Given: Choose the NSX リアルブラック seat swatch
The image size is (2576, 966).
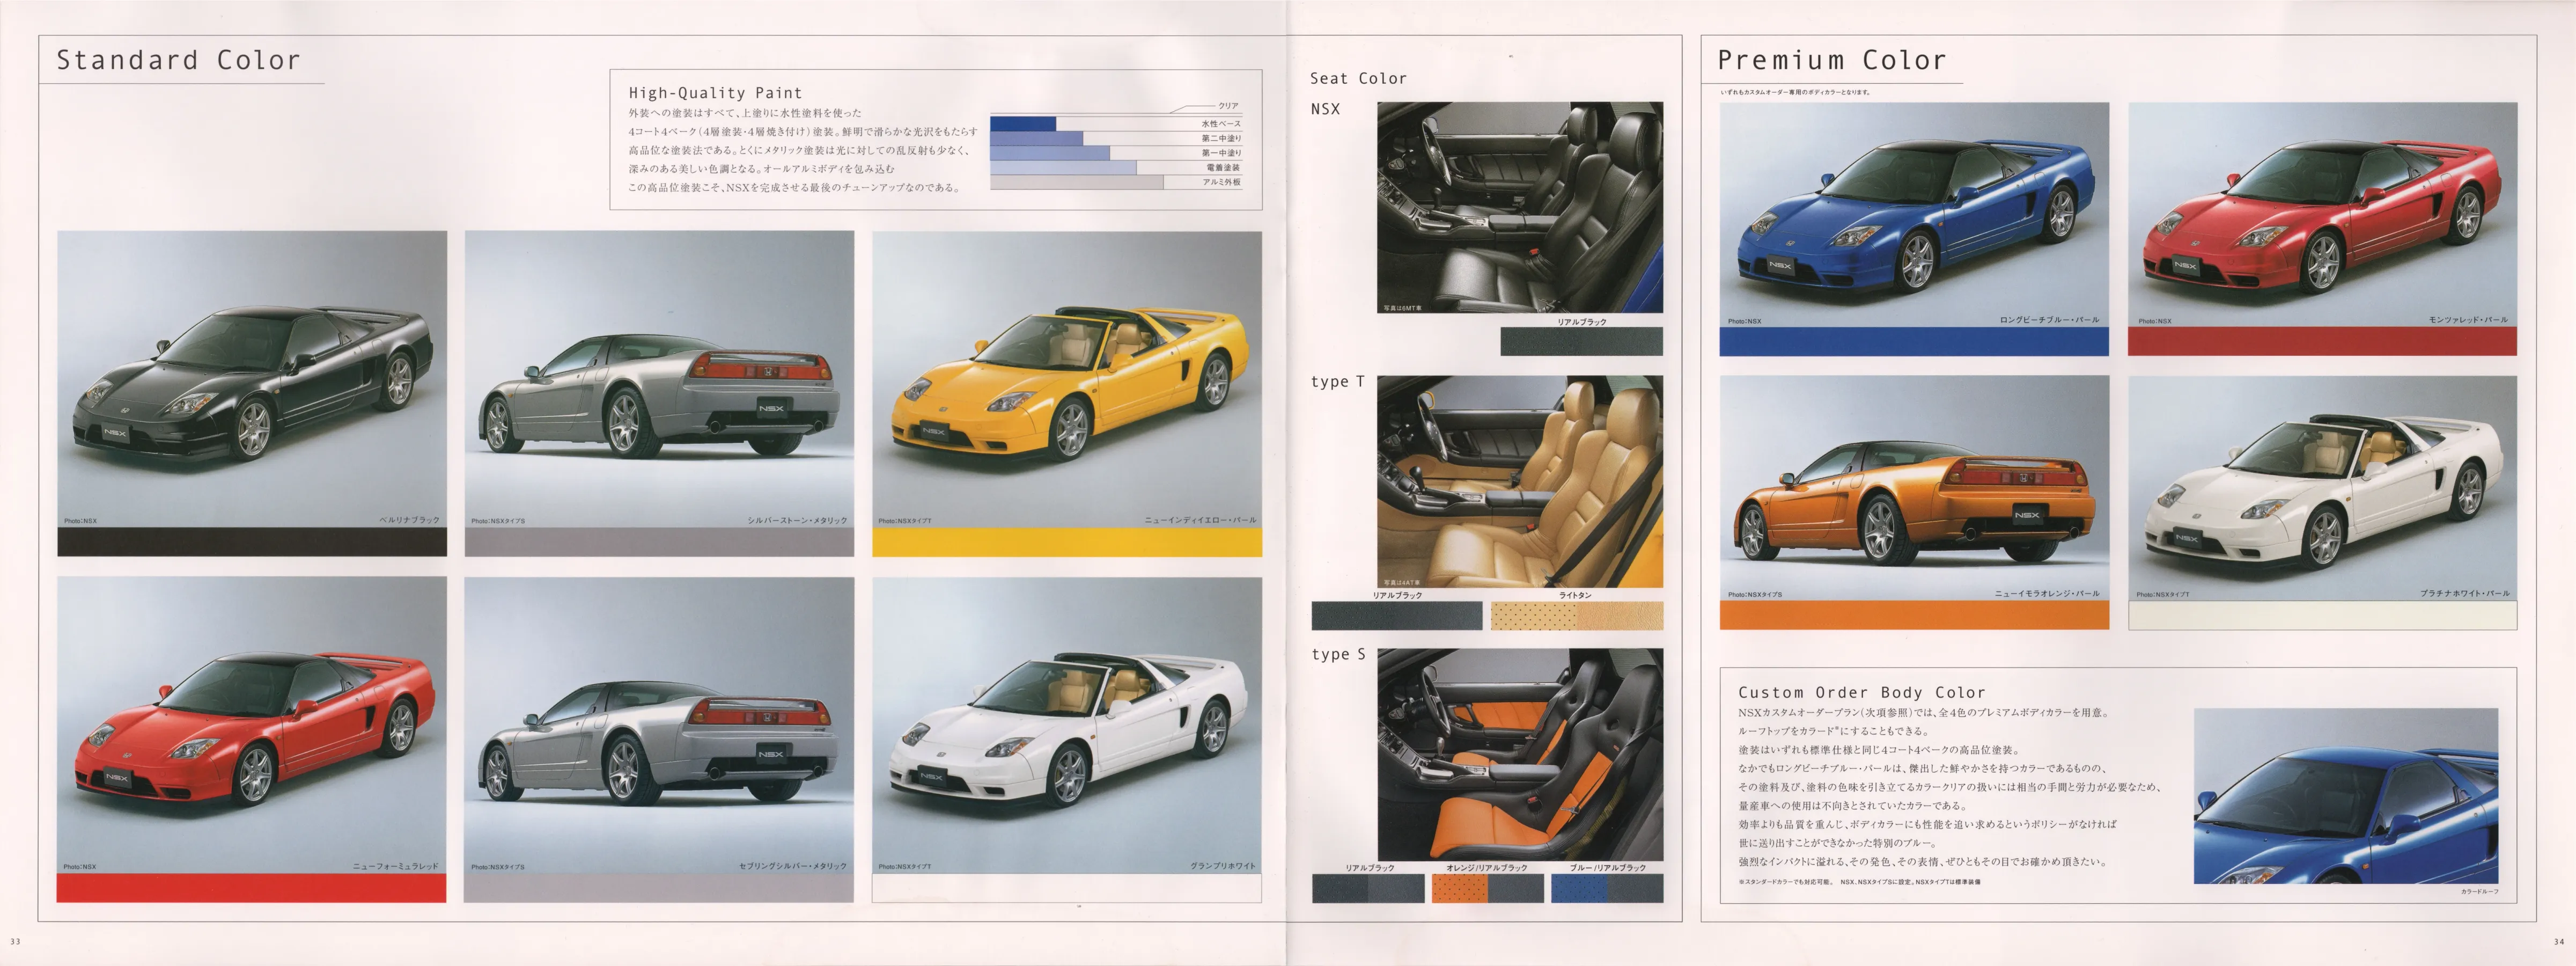Looking at the screenshot, I should point(1582,341).
